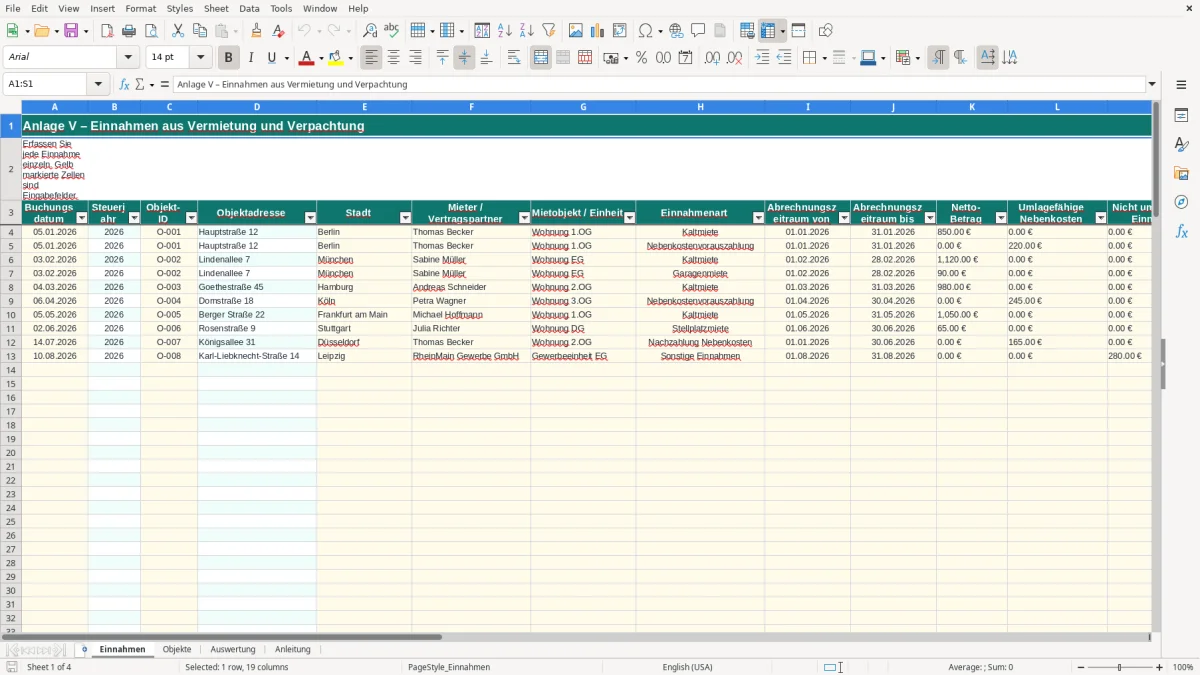This screenshot has width=1200, height=675.
Task: Open Function Wizard beside Name Box
Action: [124, 84]
